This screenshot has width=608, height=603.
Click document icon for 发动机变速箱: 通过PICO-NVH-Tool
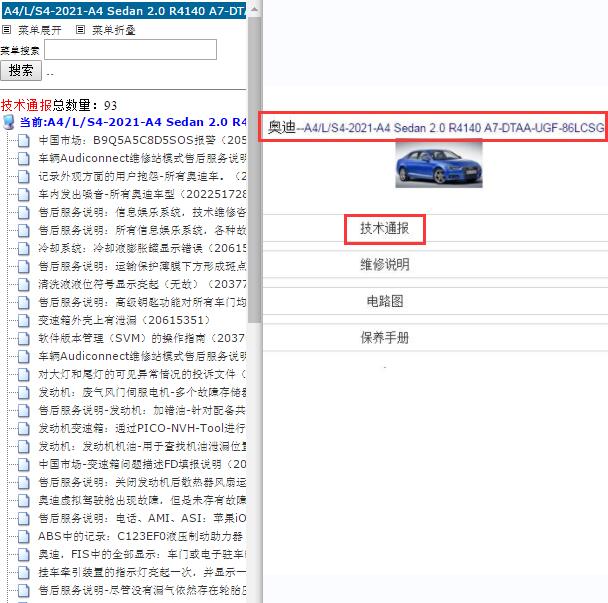click(24, 428)
